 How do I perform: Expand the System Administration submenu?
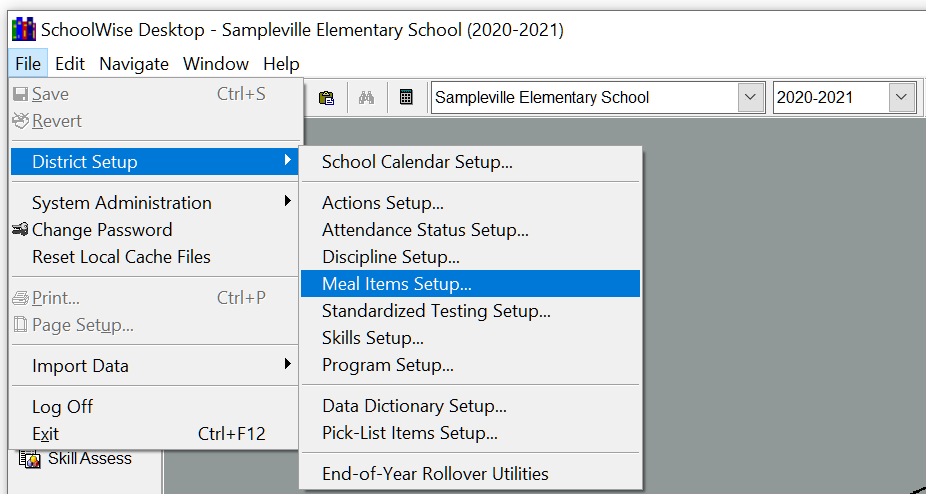[155, 203]
